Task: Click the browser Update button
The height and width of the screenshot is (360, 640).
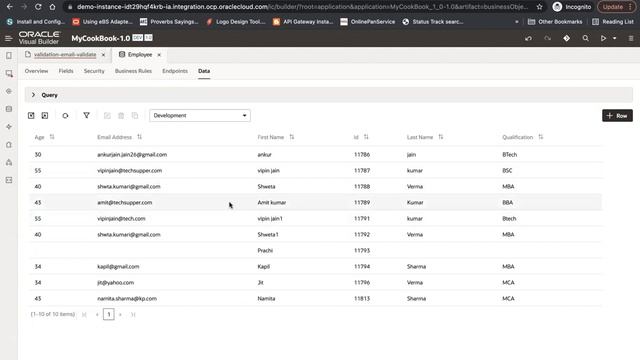Action: [x=616, y=7]
